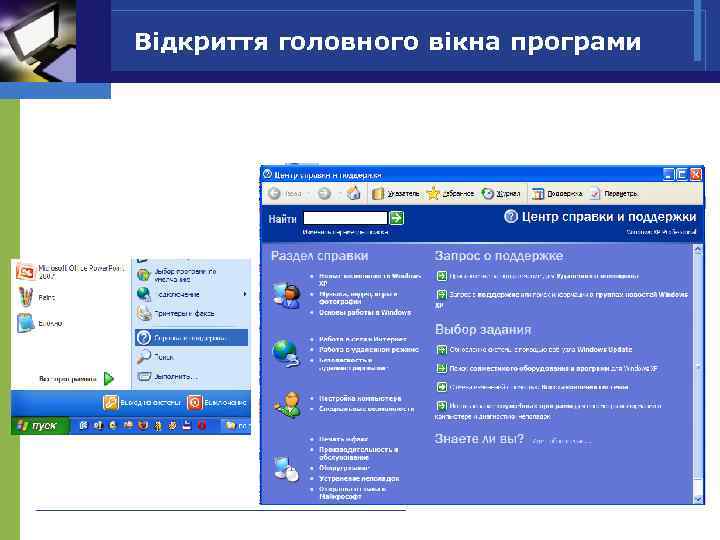Click green arrow beside Windows Update task
This screenshot has width=720, height=540.
click(441, 350)
